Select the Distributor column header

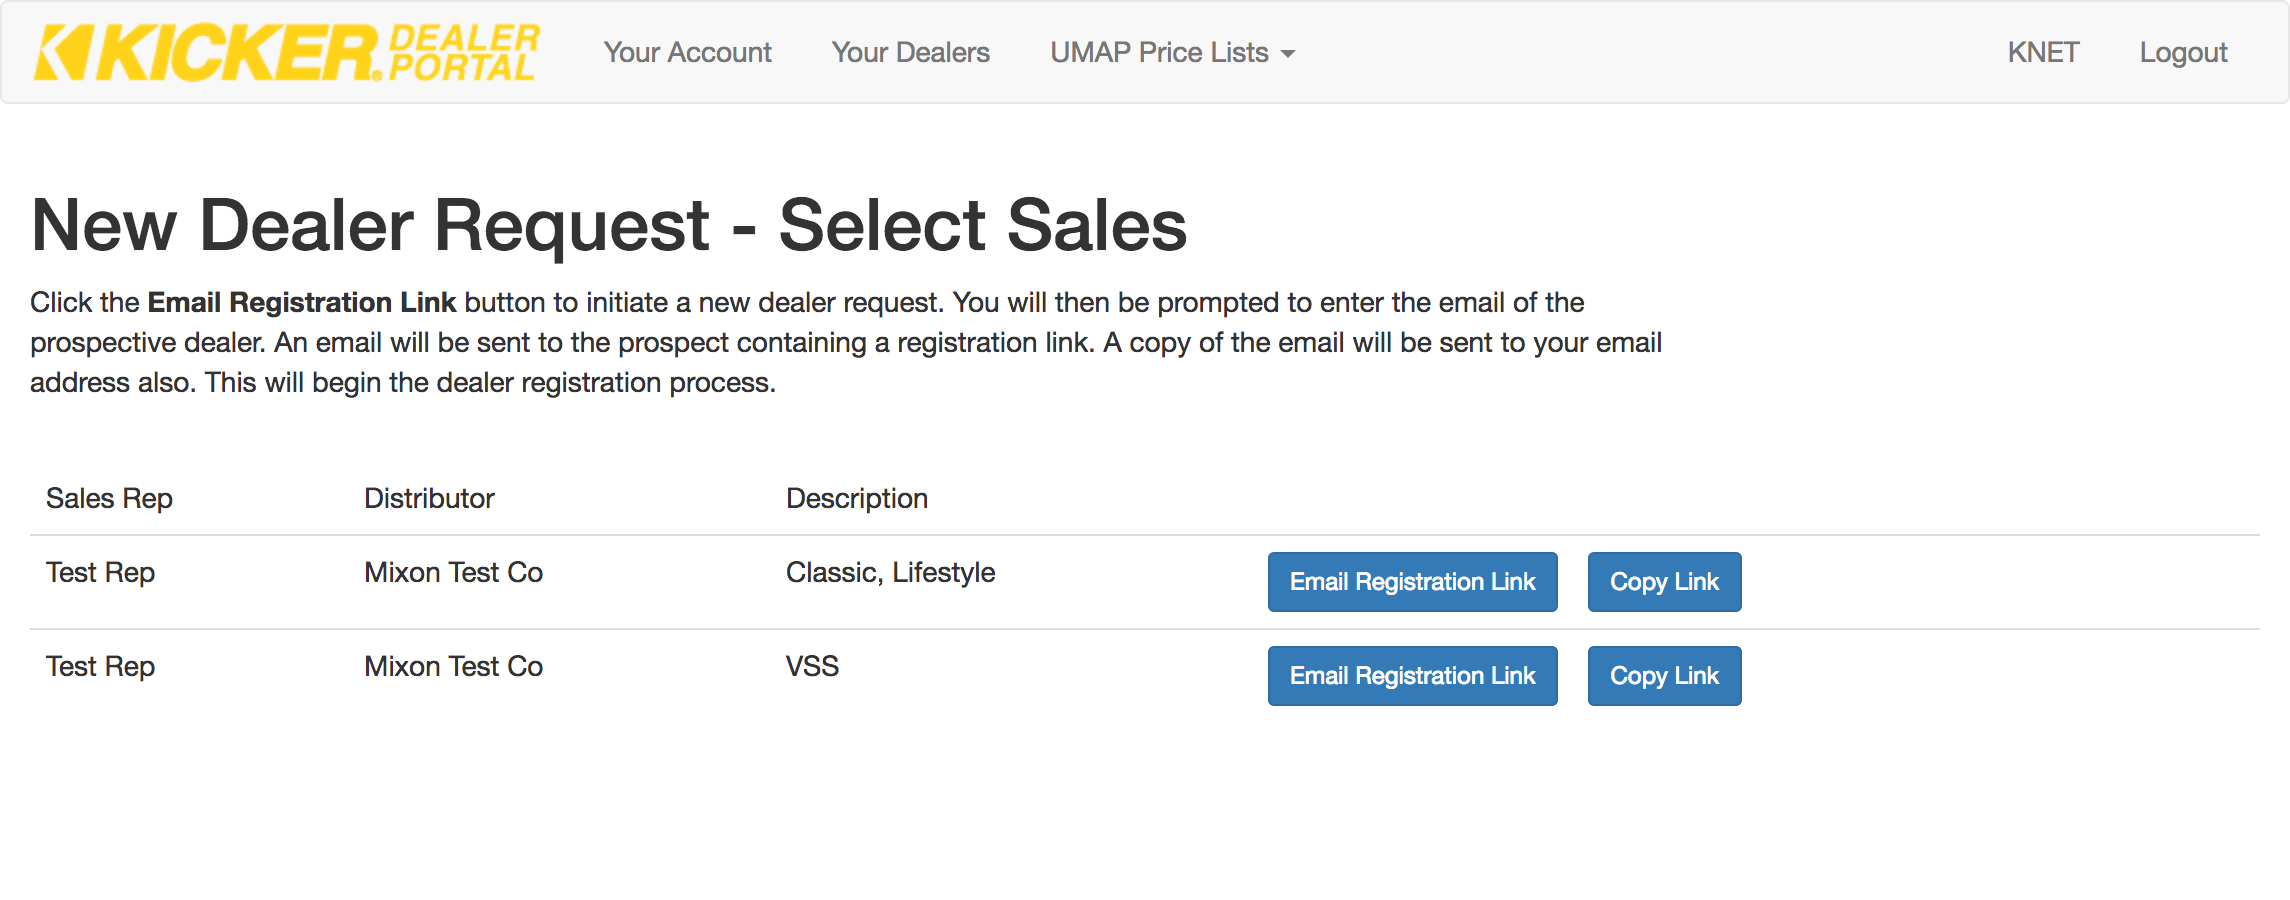(429, 497)
